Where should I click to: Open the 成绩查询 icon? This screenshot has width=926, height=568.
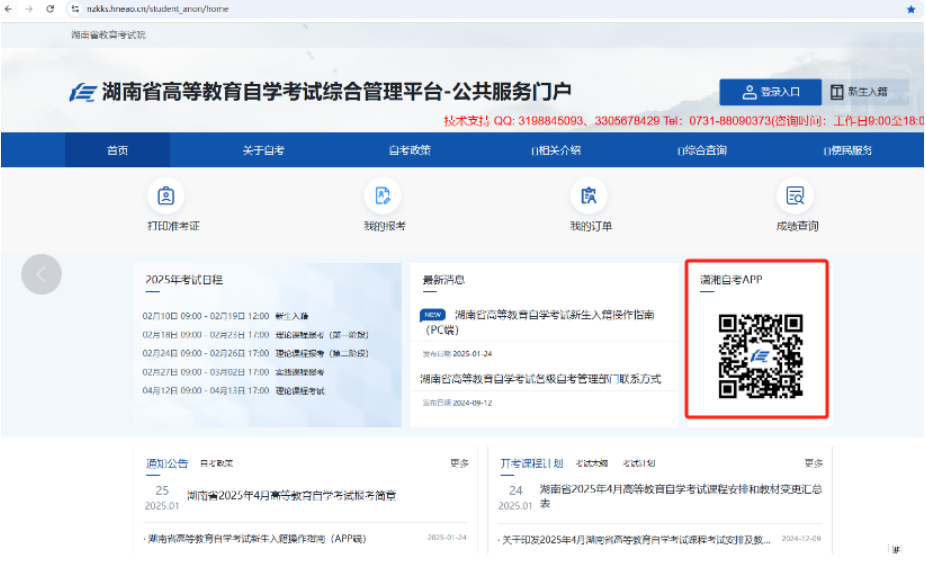tap(796, 196)
